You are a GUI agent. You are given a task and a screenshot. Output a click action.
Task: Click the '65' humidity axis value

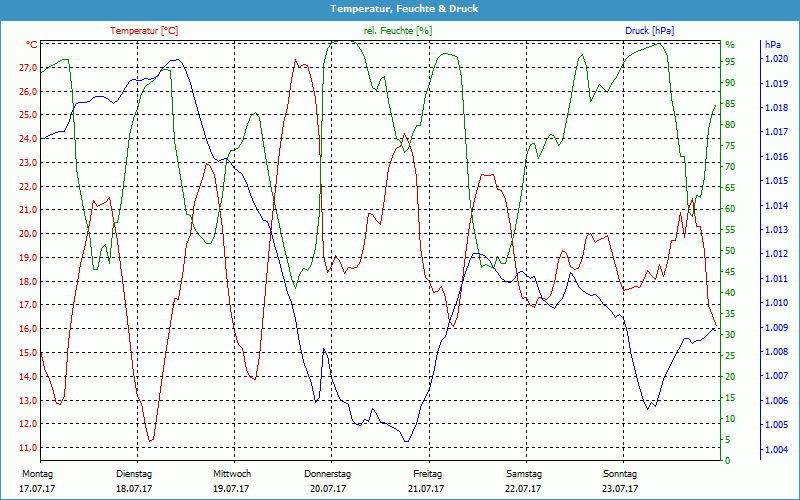(x=730, y=187)
